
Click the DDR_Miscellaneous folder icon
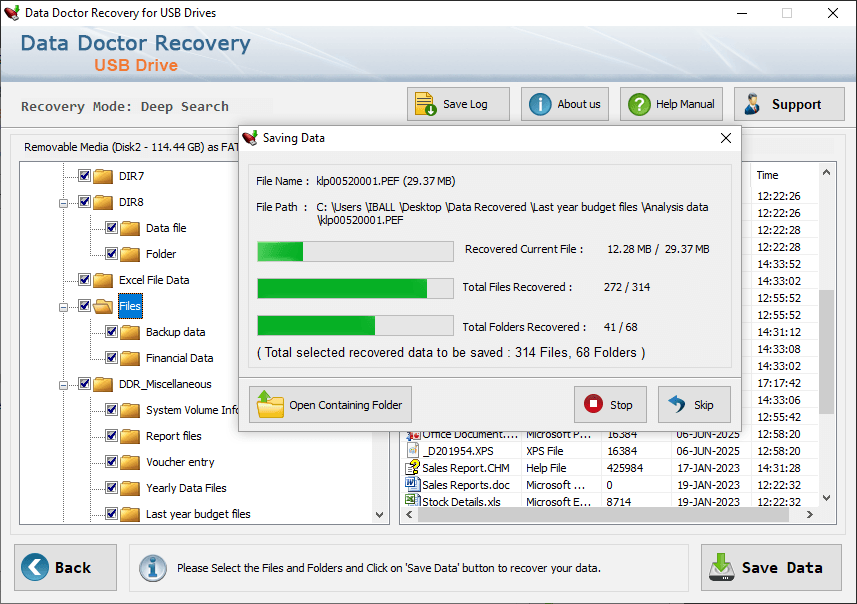(x=103, y=384)
